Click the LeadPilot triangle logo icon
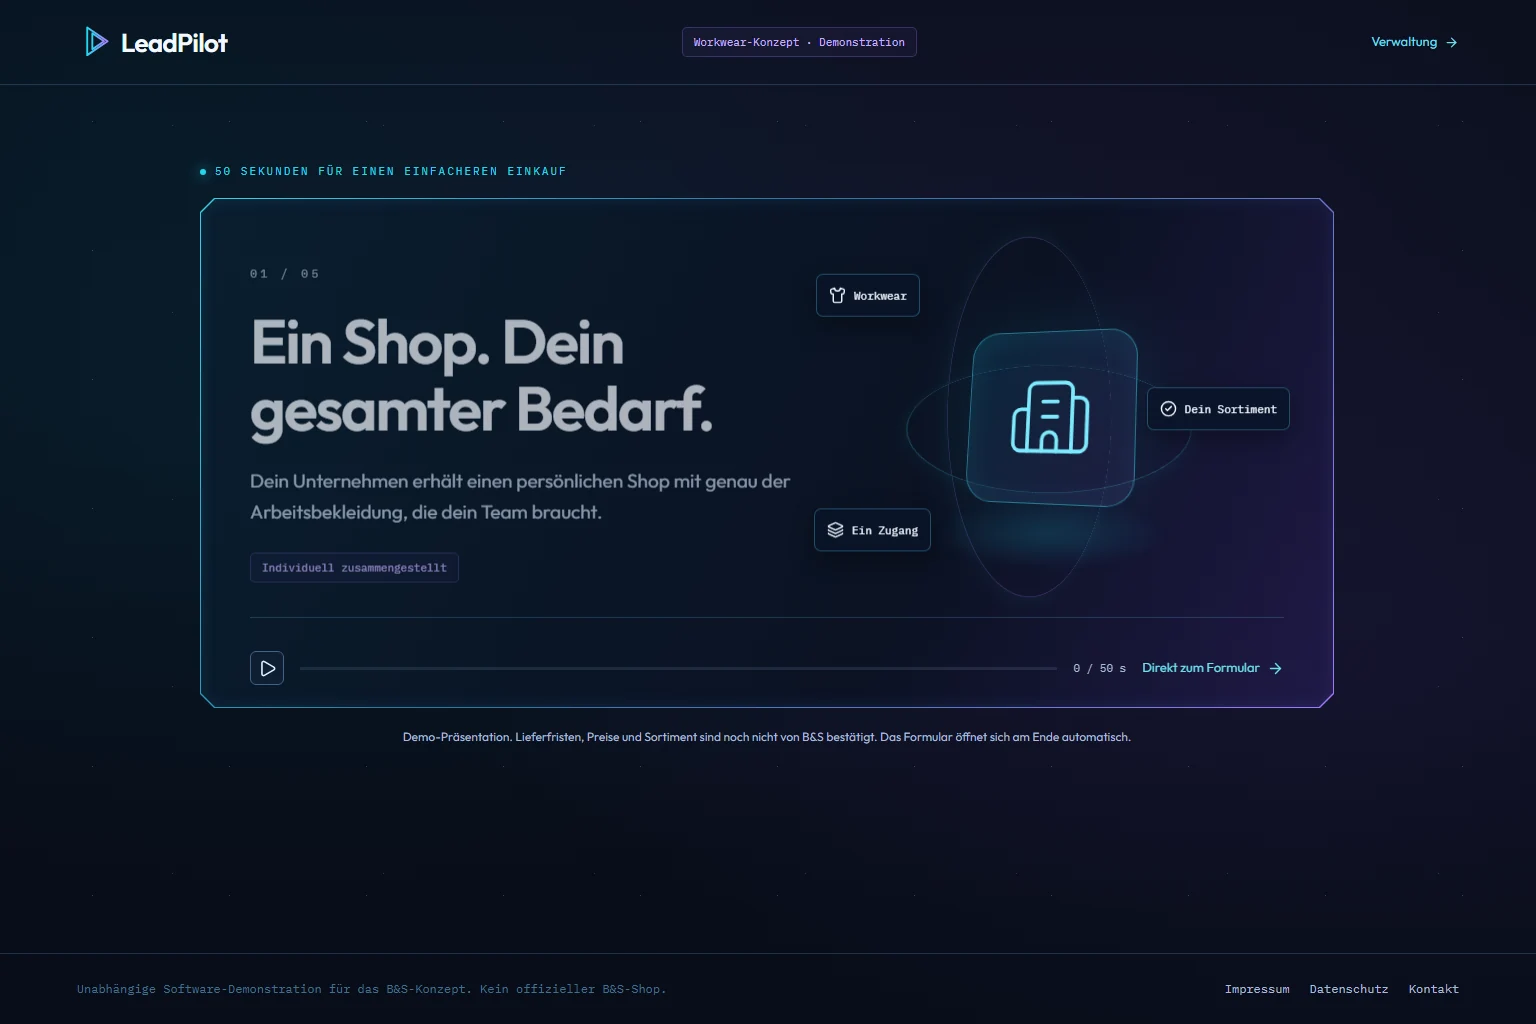The height and width of the screenshot is (1024, 1536). pyautogui.click(x=96, y=42)
